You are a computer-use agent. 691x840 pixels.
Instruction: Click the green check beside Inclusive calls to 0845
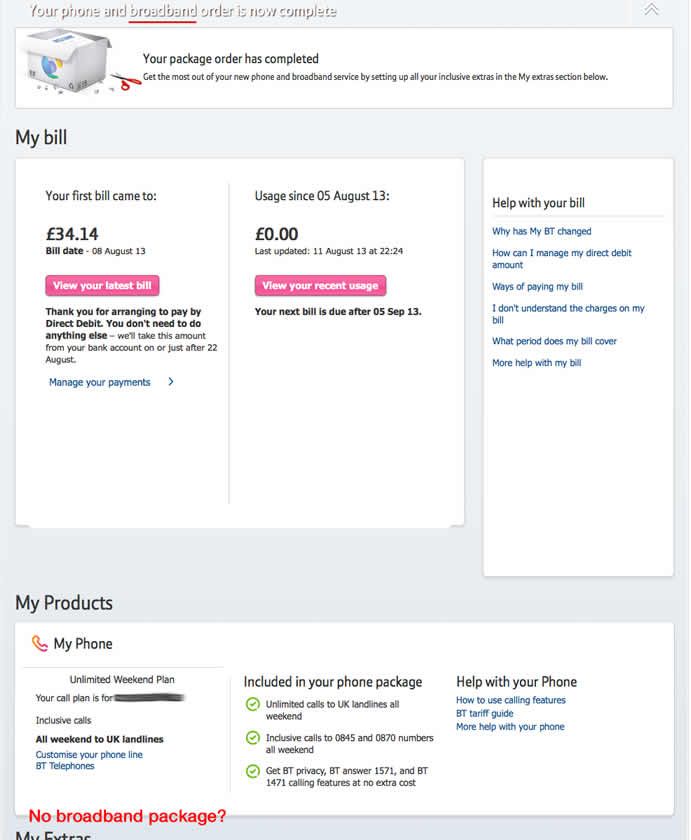(252, 738)
